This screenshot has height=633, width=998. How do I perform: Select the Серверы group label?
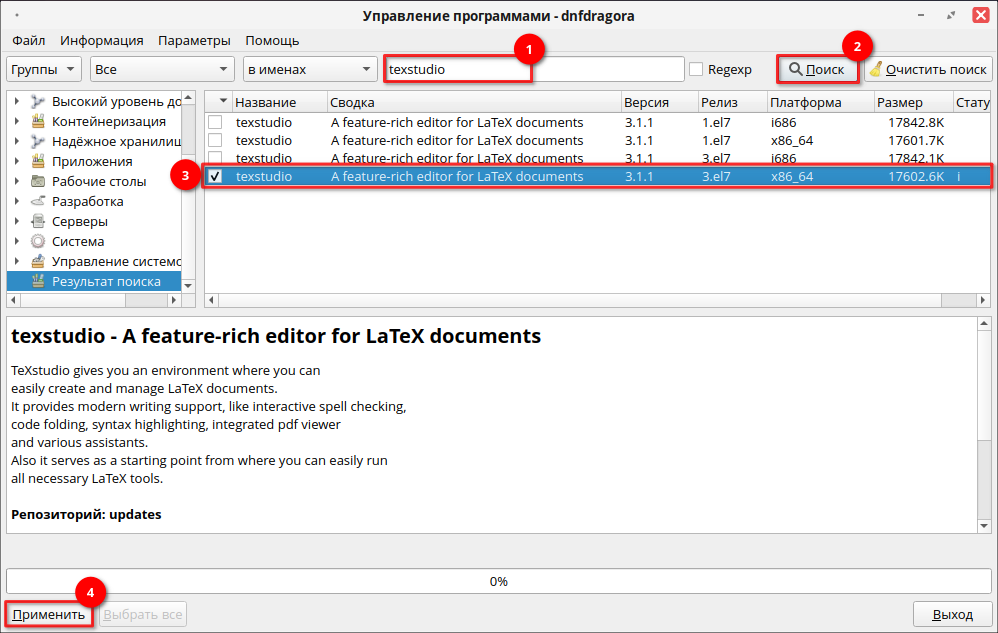point(80,221)
